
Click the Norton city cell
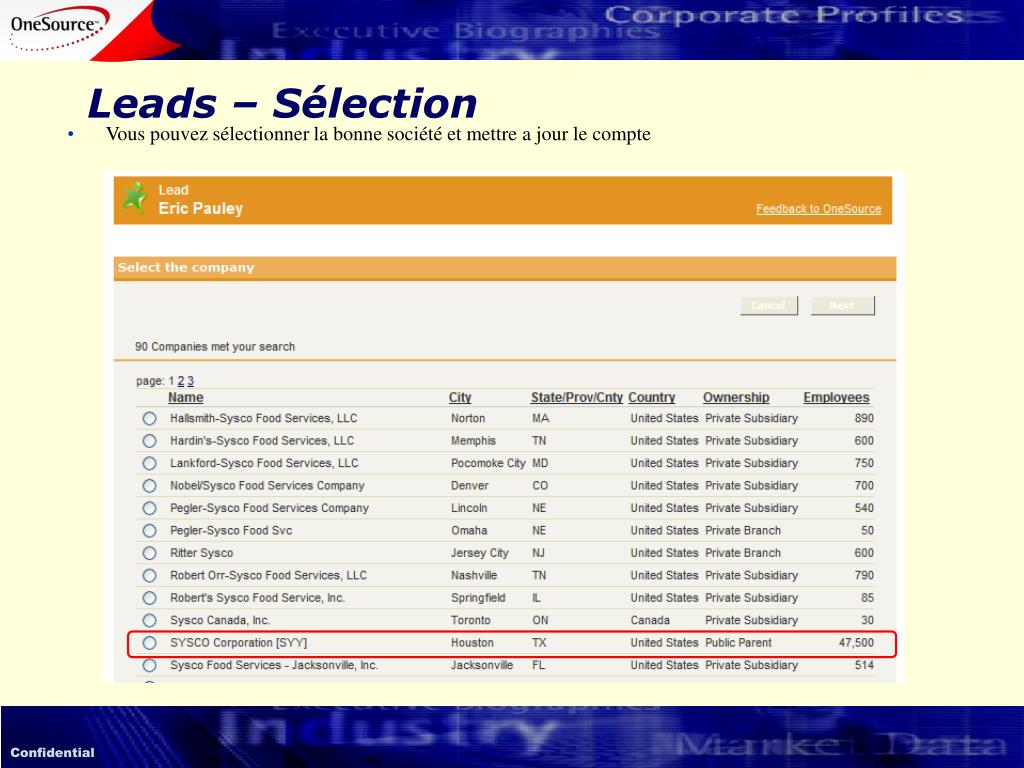(x=468, y=419)
